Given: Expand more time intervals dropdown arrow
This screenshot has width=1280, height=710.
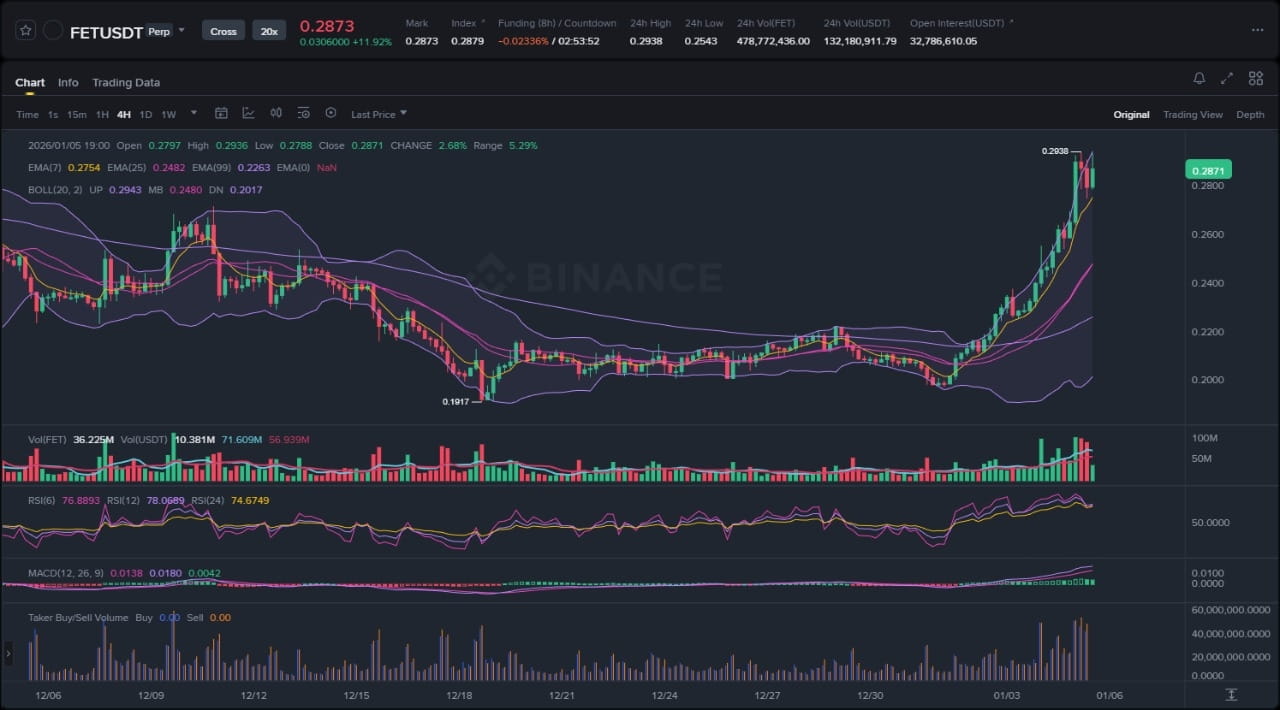Looking at the screenshot, I should [x=194, y=113].
